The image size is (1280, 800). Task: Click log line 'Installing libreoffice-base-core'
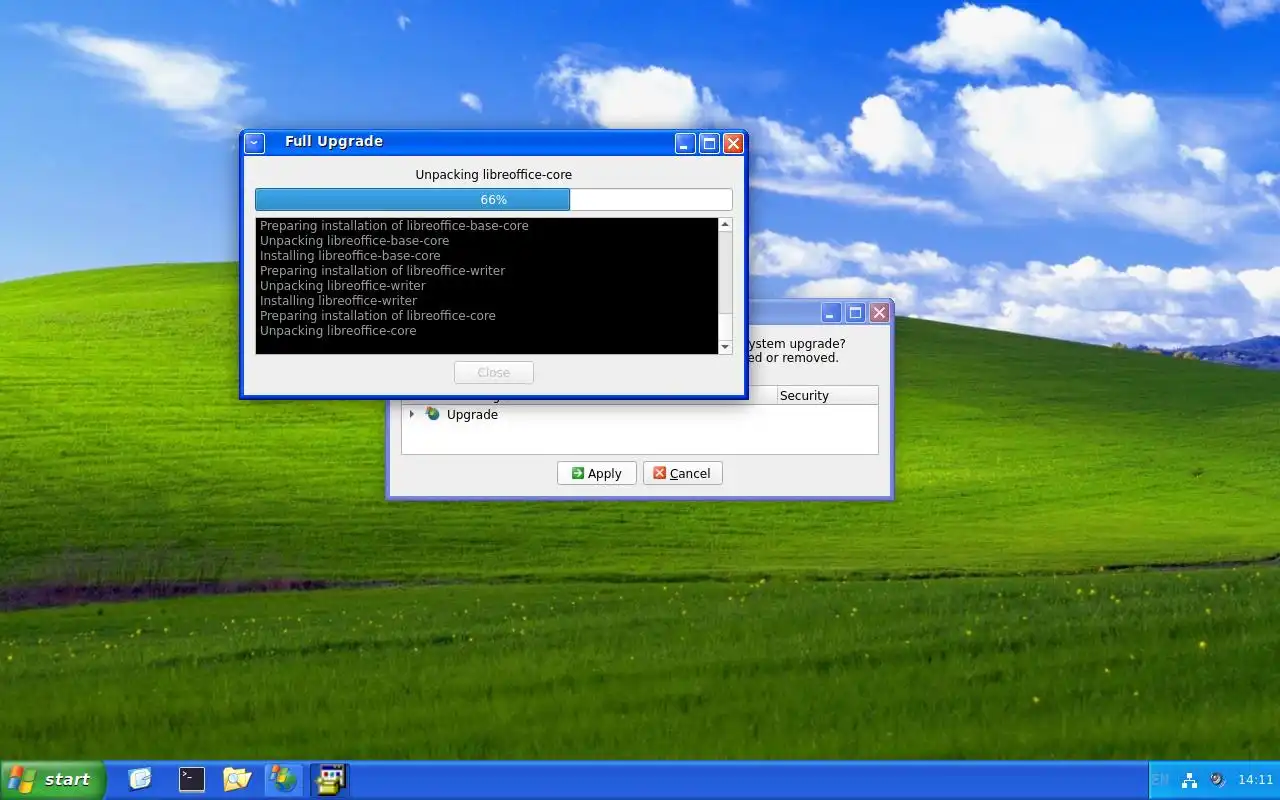point(350,256)
